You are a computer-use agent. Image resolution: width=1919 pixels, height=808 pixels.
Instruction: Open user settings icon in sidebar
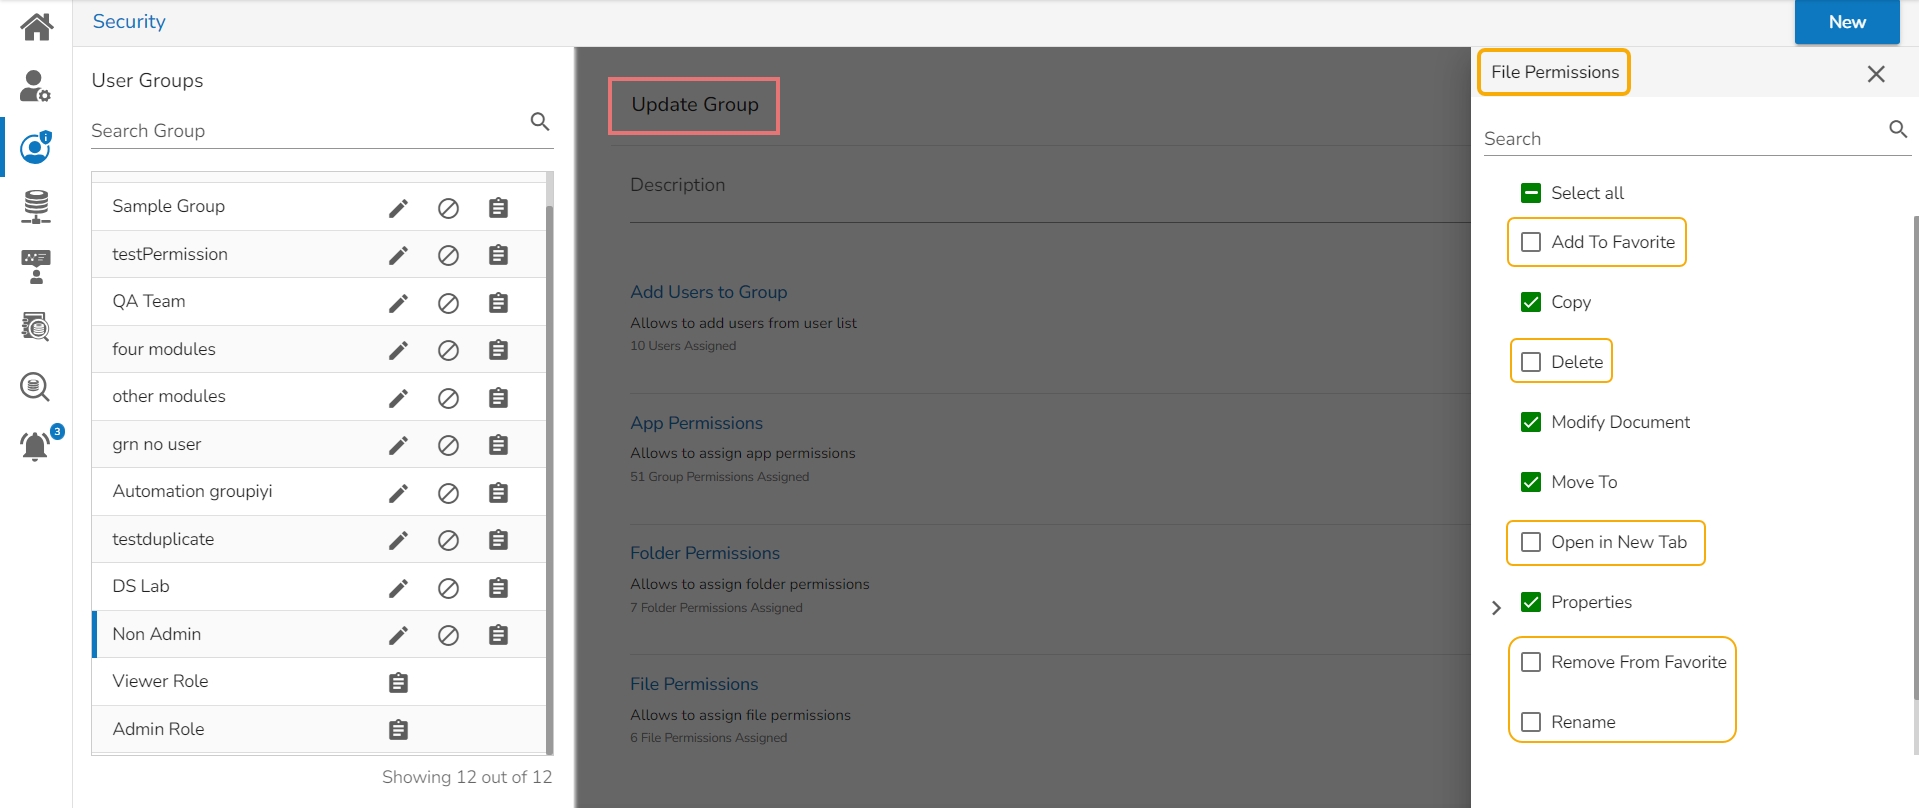pyautogui.click(x=36, y=86)
